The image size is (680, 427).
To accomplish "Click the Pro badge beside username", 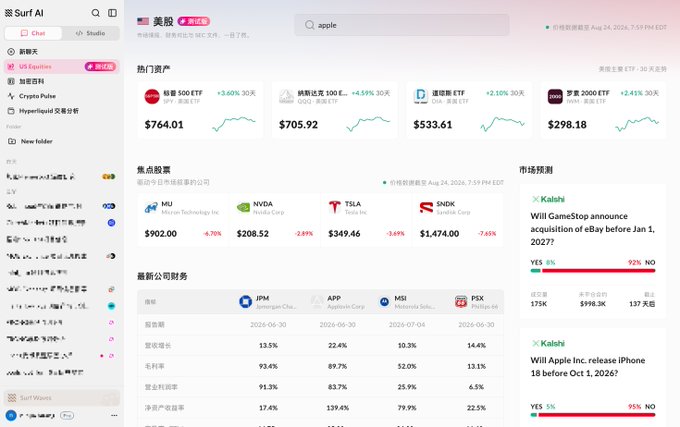I will tap(67, 415).
